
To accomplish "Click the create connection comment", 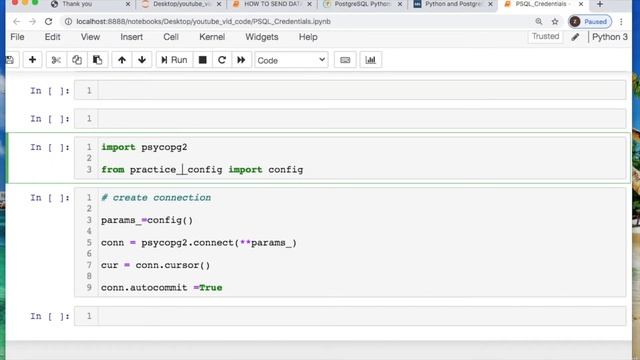I will (x=156, y=198).
